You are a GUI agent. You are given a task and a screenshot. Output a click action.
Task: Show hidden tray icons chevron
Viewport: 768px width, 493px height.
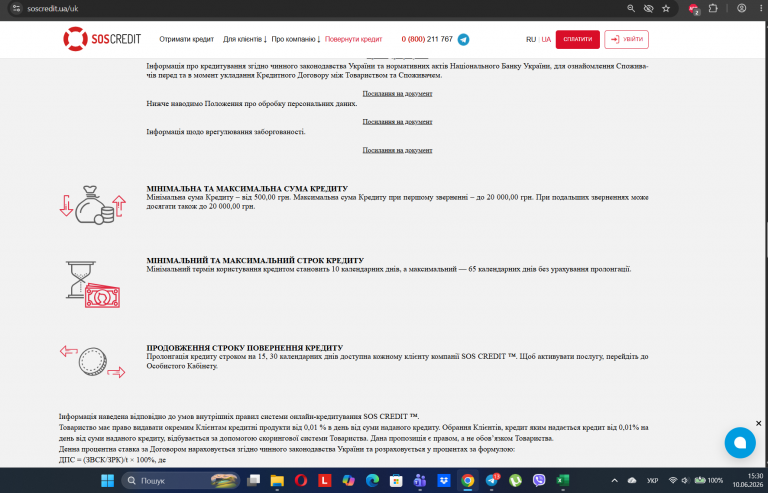click(615, 480)
